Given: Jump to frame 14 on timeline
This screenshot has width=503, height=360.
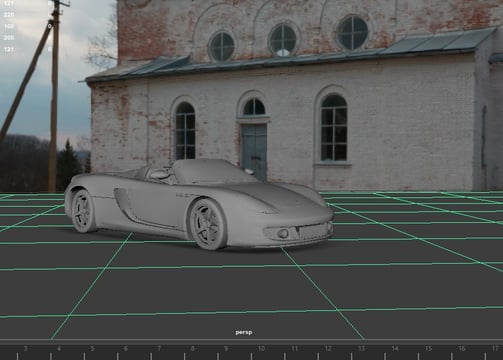Looking at the screenshot, I should click(395, 349).
